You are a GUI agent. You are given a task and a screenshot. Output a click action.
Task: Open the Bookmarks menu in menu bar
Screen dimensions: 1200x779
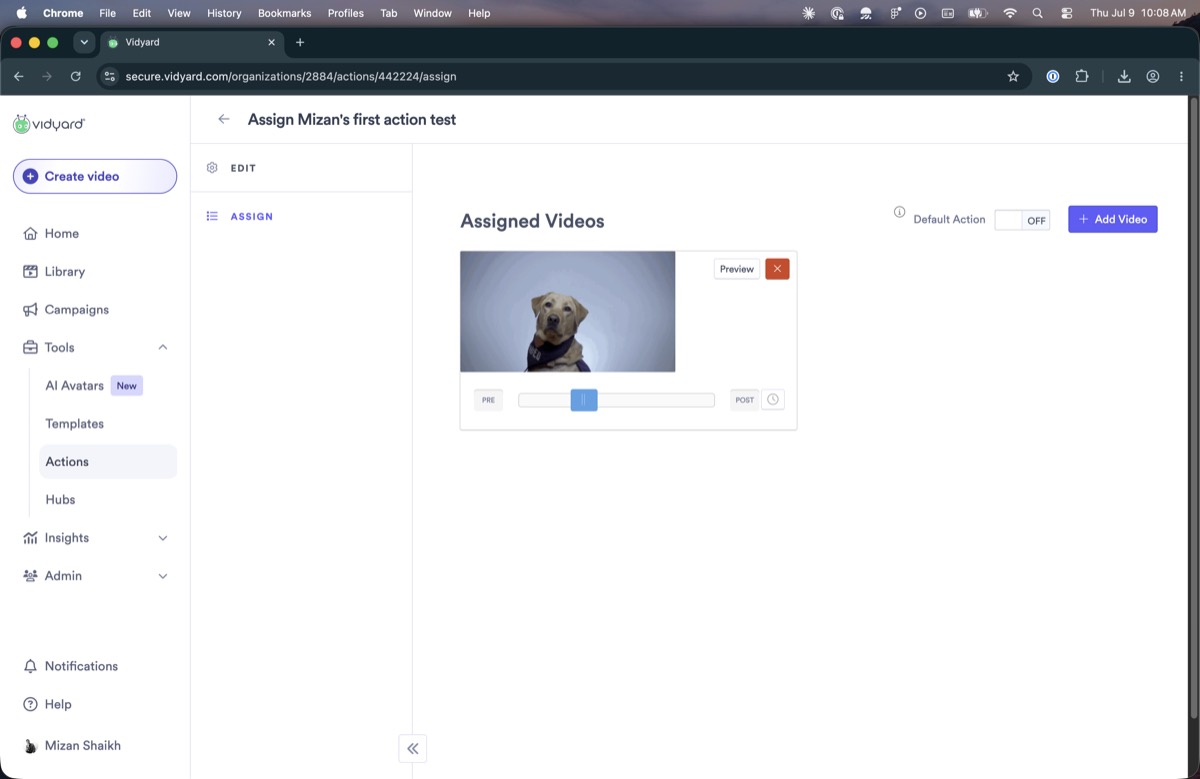tap(284, 13)
